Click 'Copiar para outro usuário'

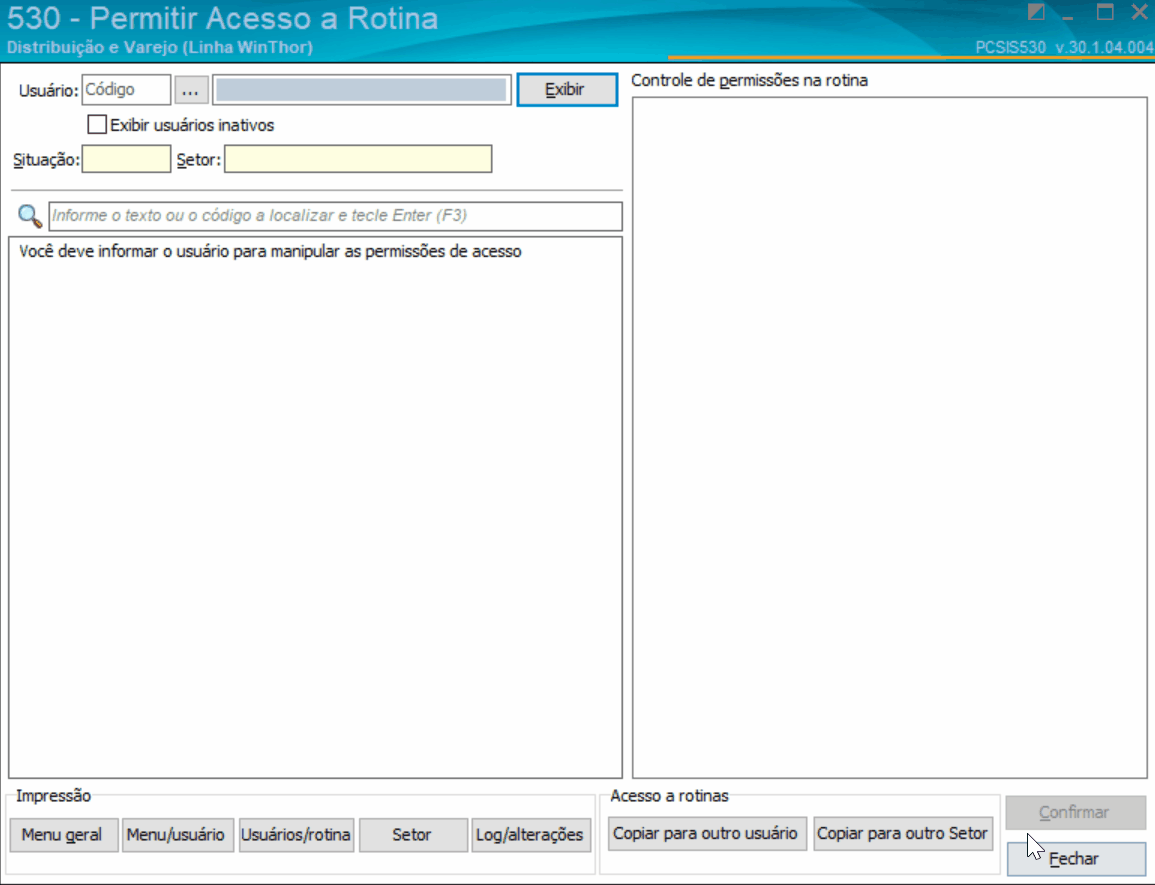707,833
